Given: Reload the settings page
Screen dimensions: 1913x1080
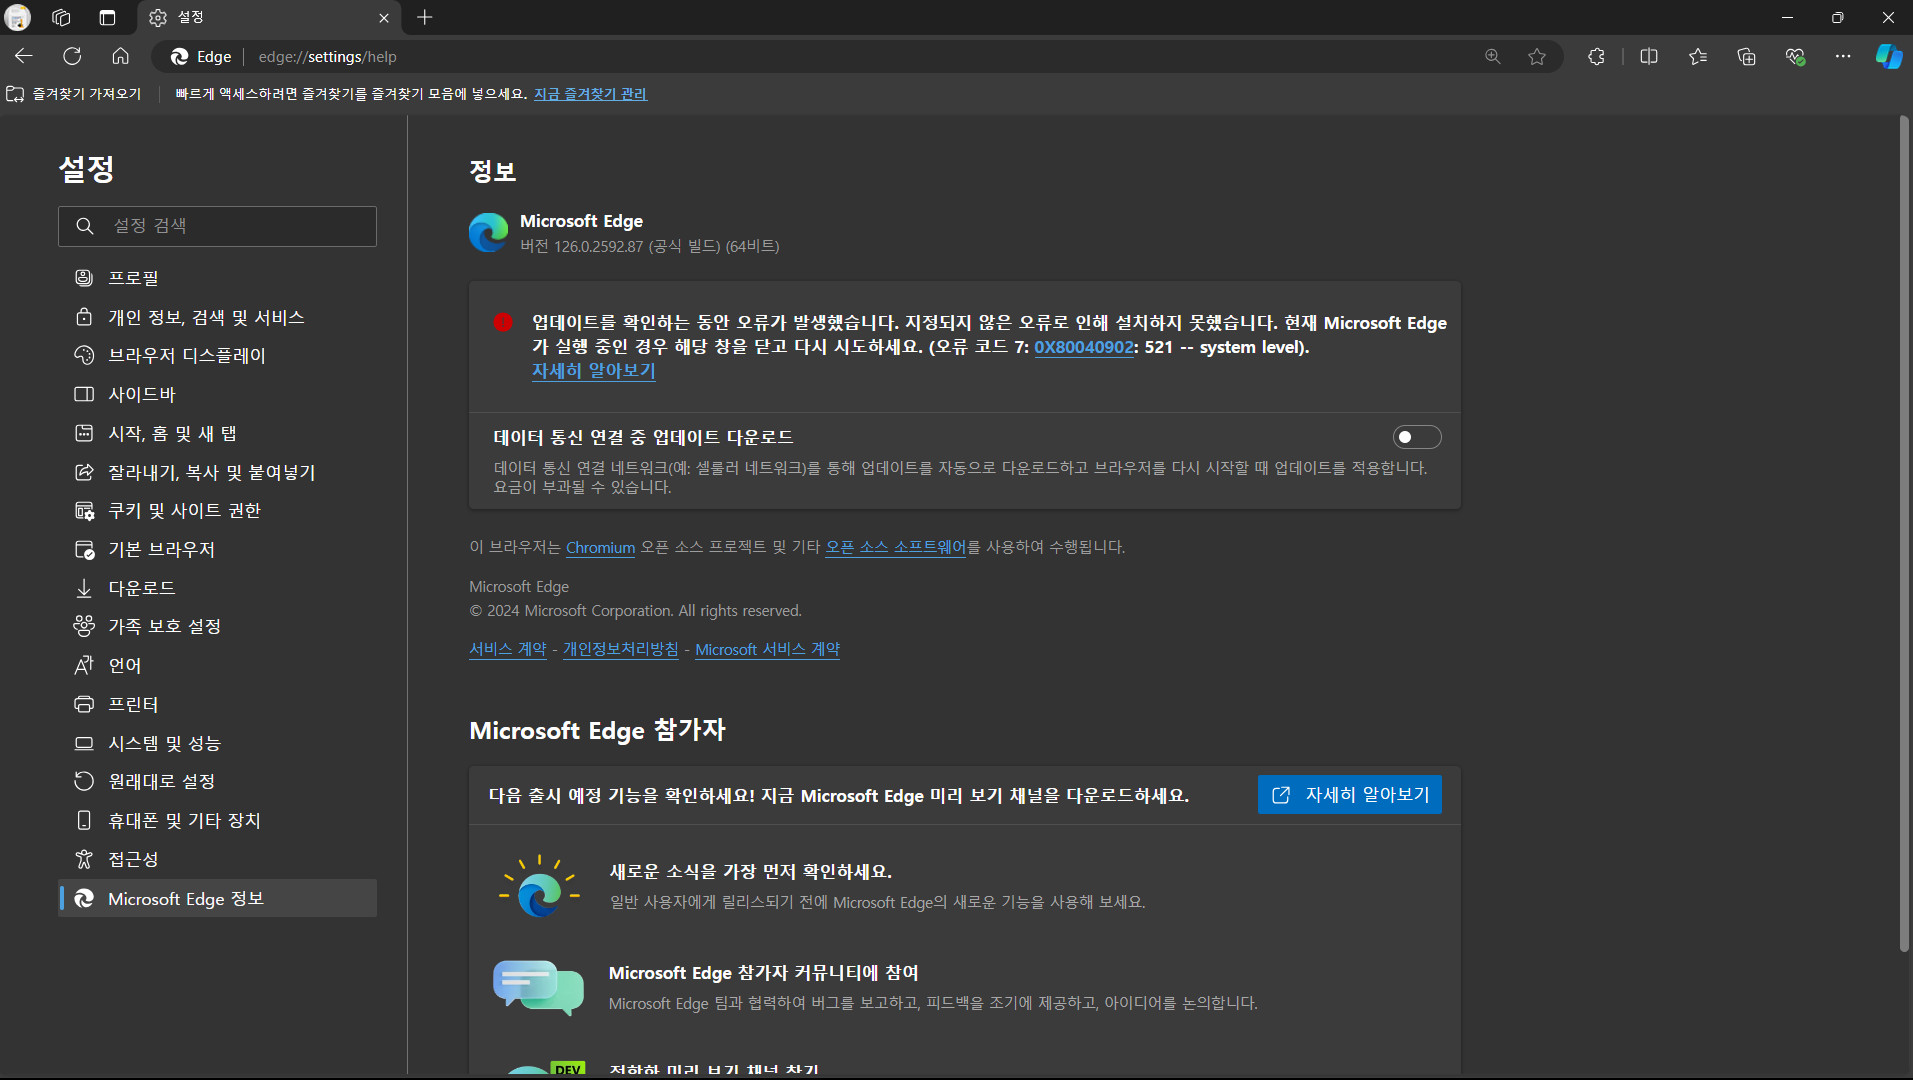Looking at the screenshot, I should tap(72, 57).
